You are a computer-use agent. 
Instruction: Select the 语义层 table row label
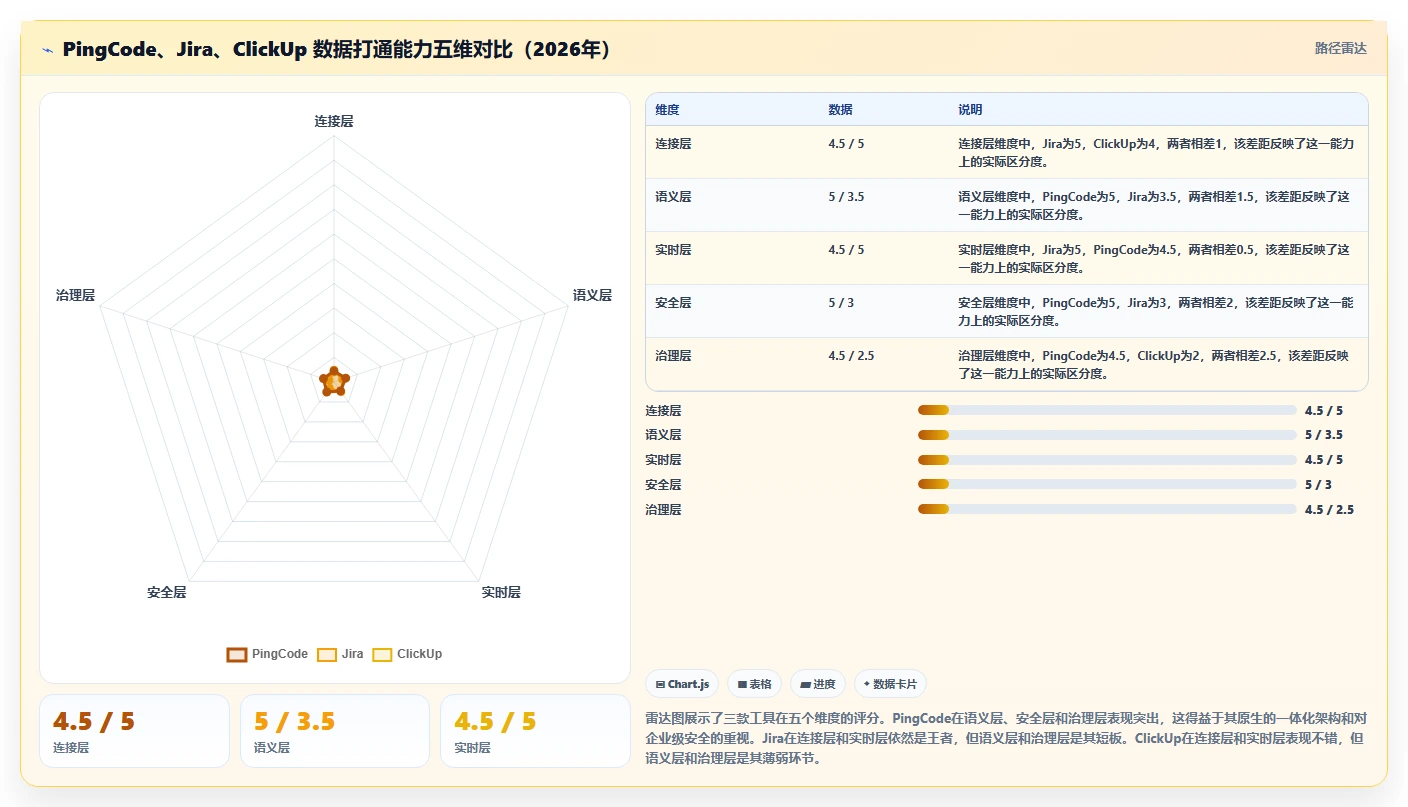pos(673,197)
